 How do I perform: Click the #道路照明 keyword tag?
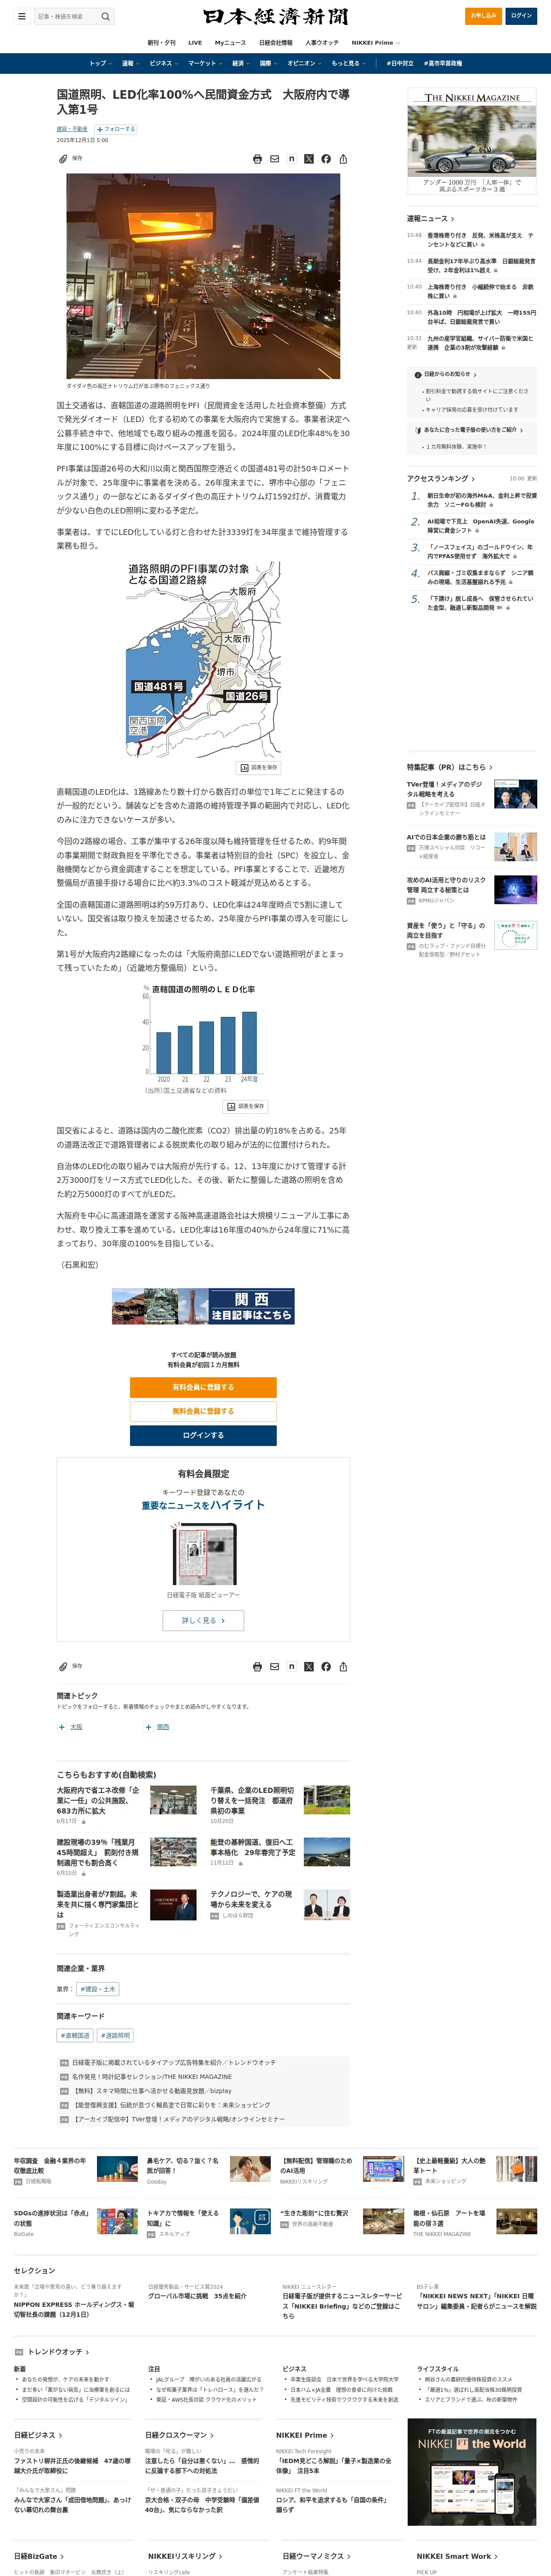click(115, 2035)
